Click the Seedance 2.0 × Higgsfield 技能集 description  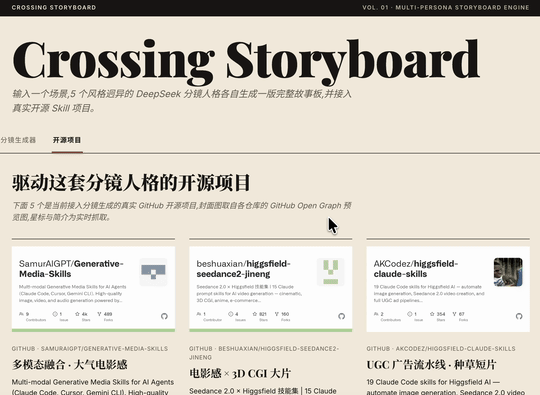pos(263,391)
